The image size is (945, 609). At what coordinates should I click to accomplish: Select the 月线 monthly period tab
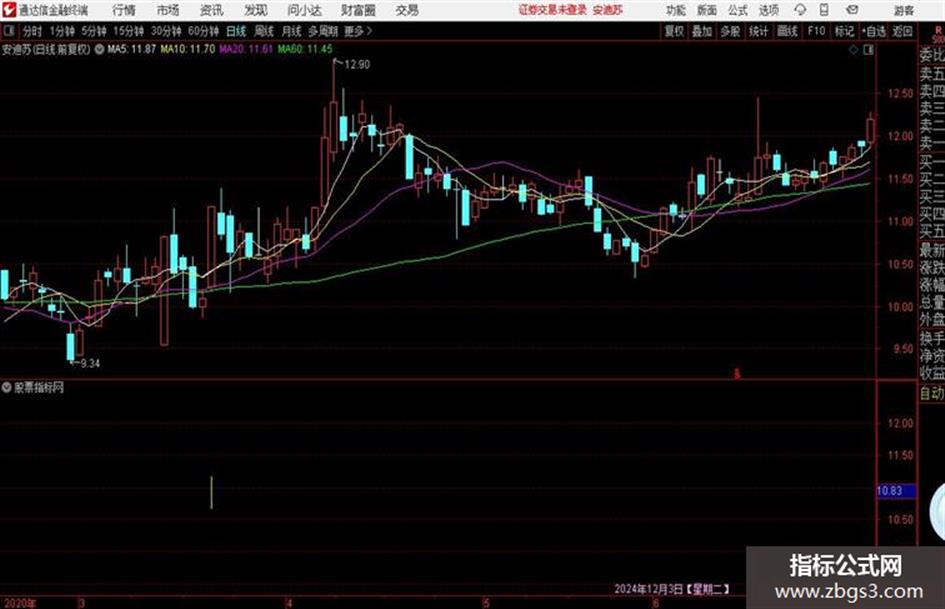pos(292,31)
